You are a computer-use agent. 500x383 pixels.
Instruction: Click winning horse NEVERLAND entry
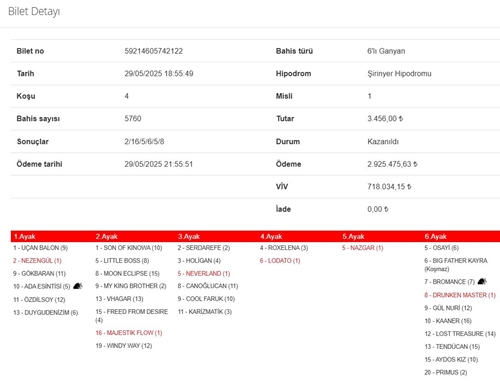tap(204, 273)
